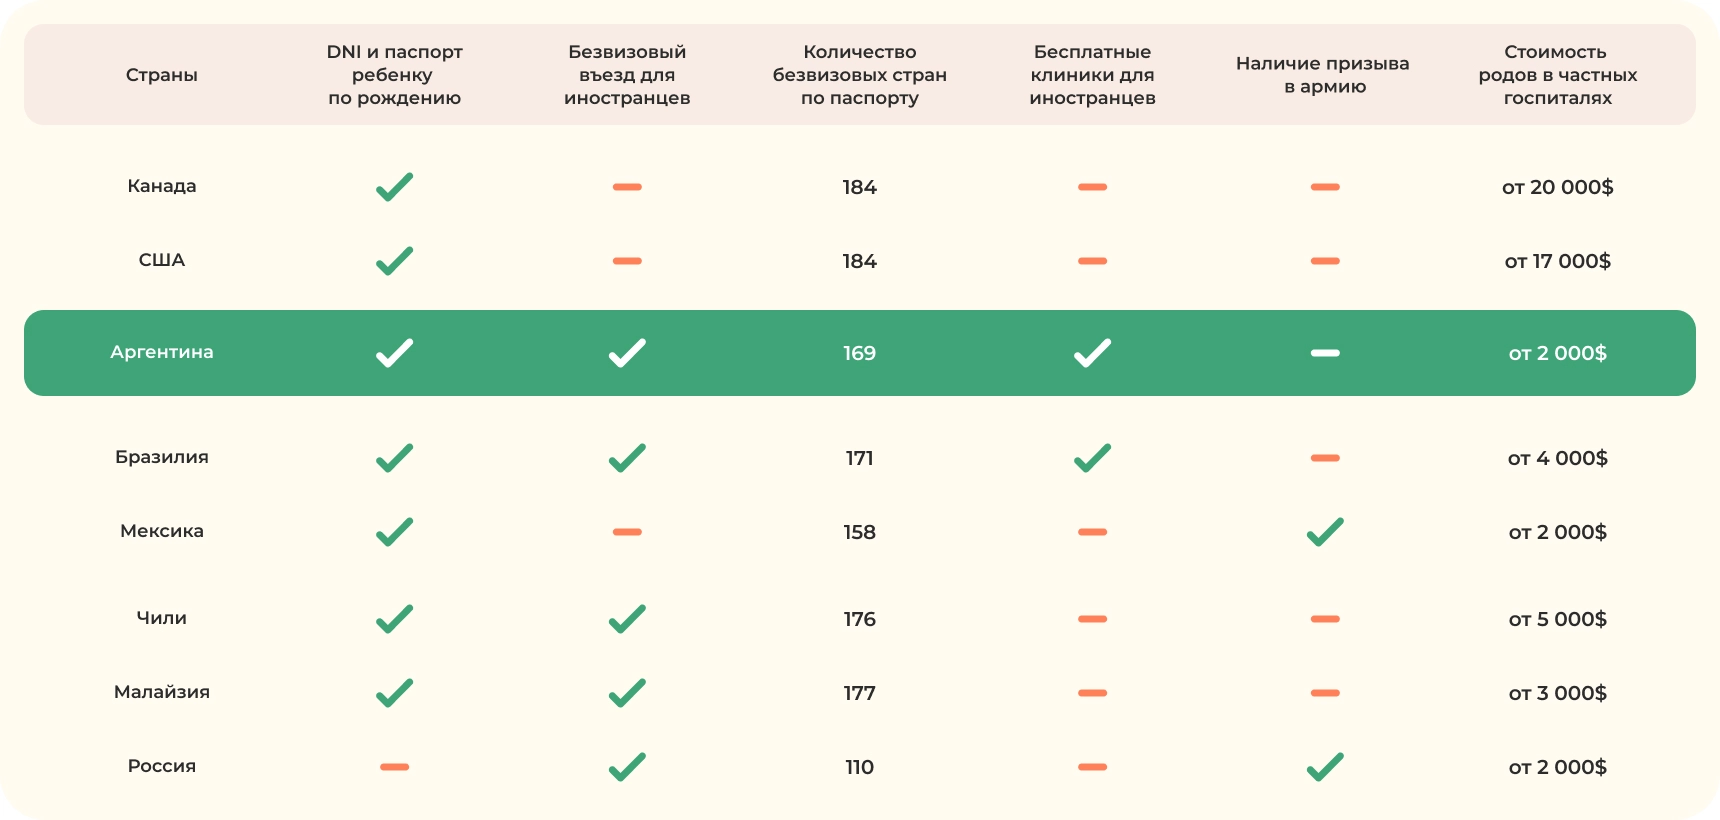Click США's dash under Безвизовый въезд

(627, 261)
